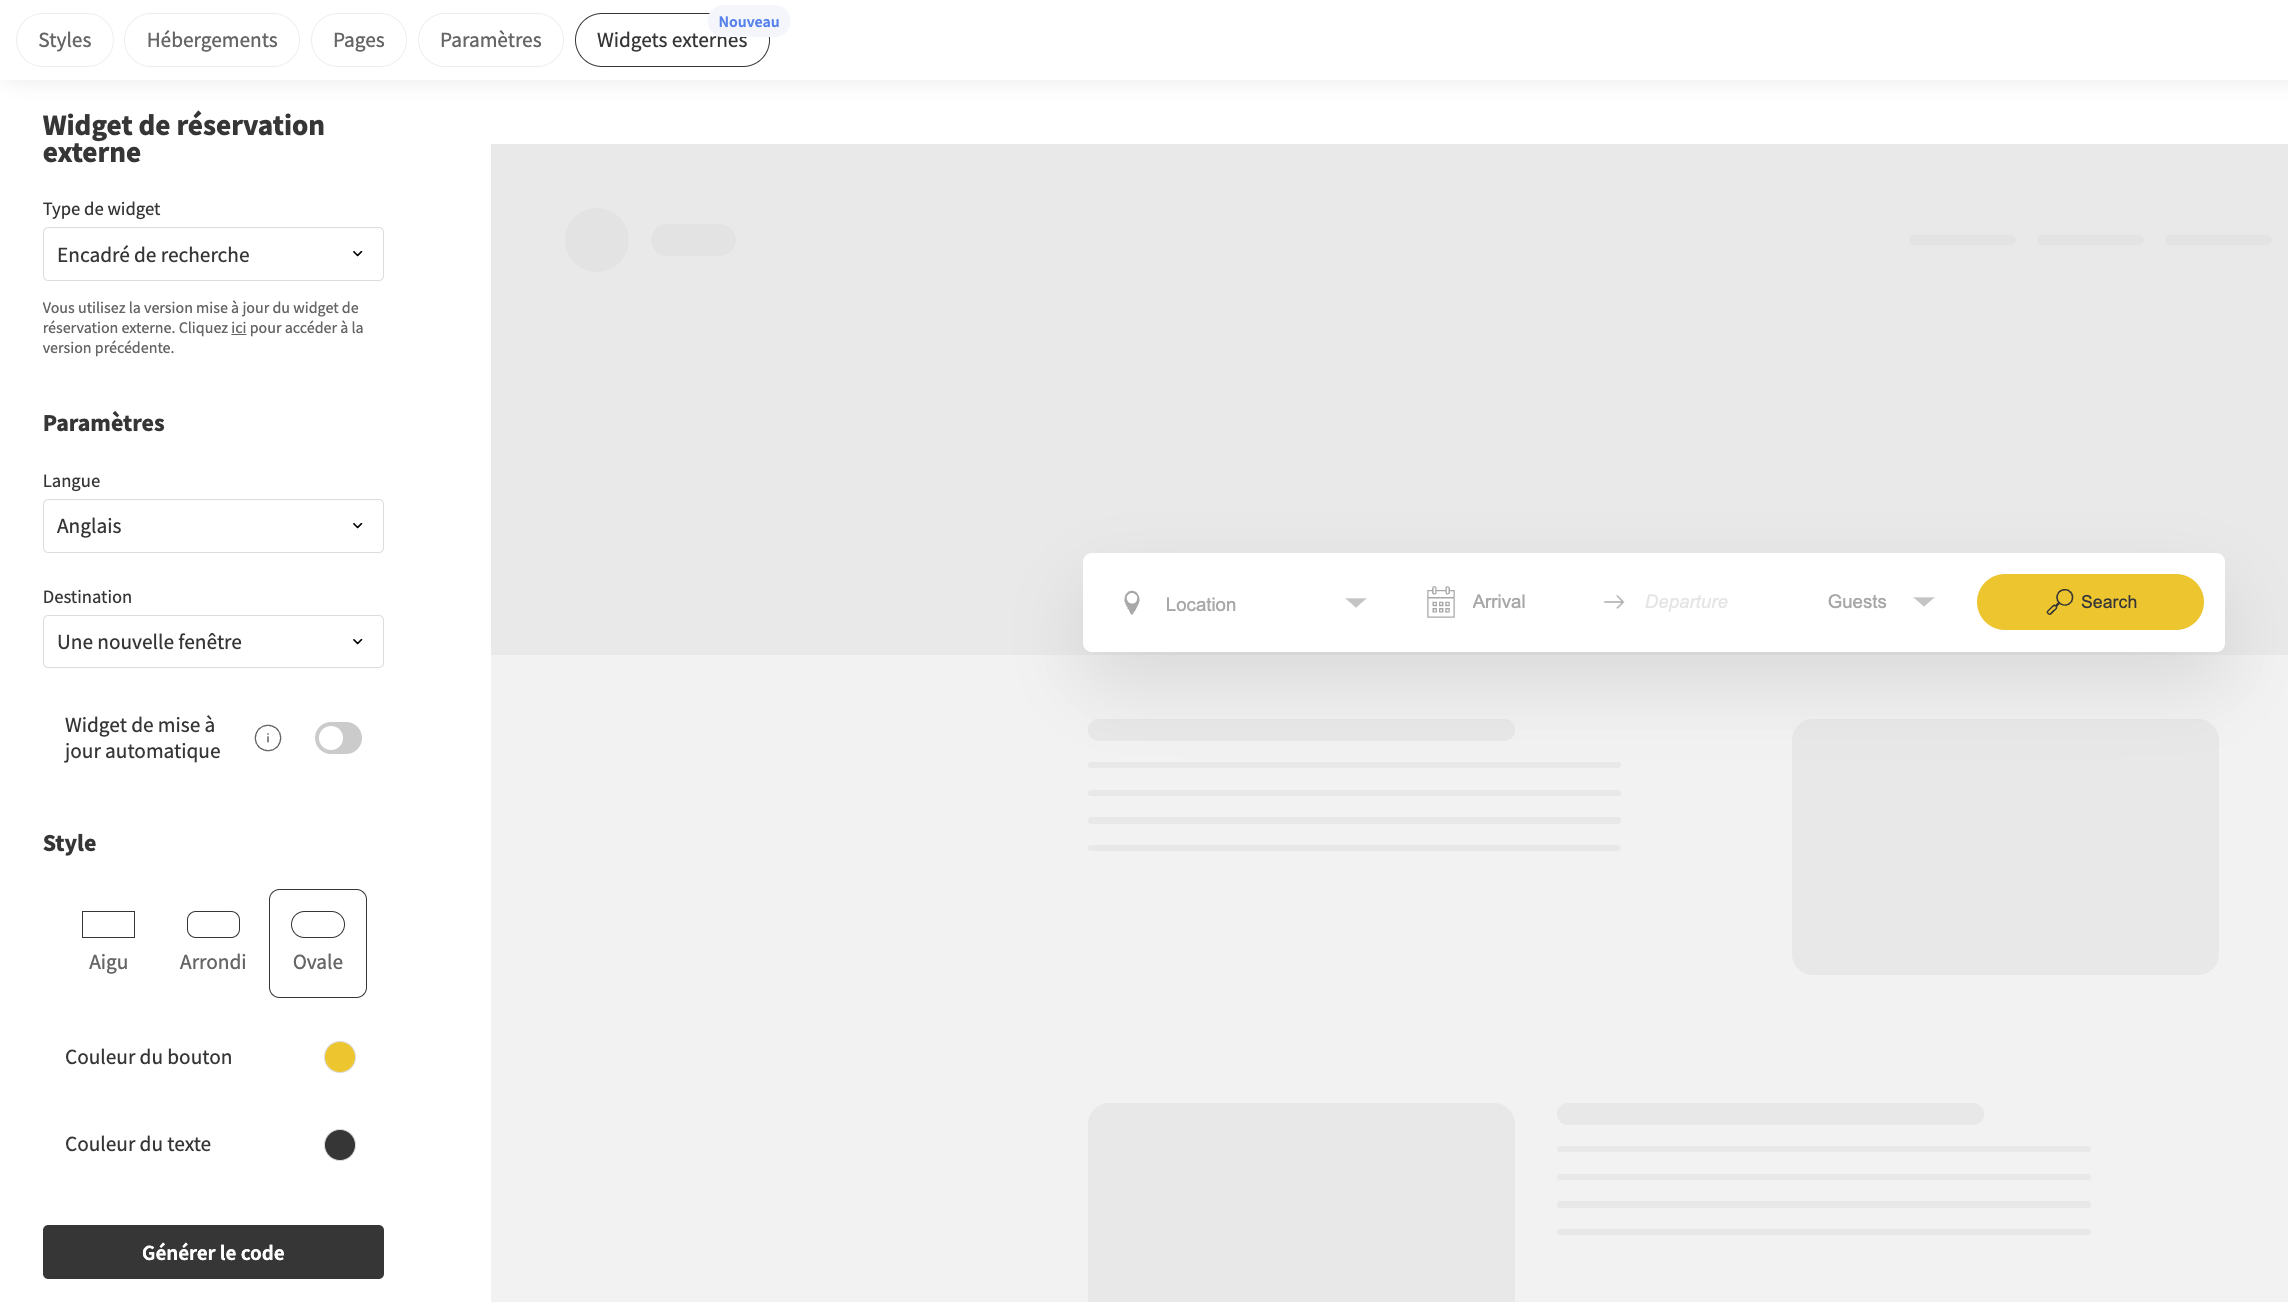2288x1302 pixels.
Task: Enable the Widget de mise à jour automatique toggle
Action: 338,738
